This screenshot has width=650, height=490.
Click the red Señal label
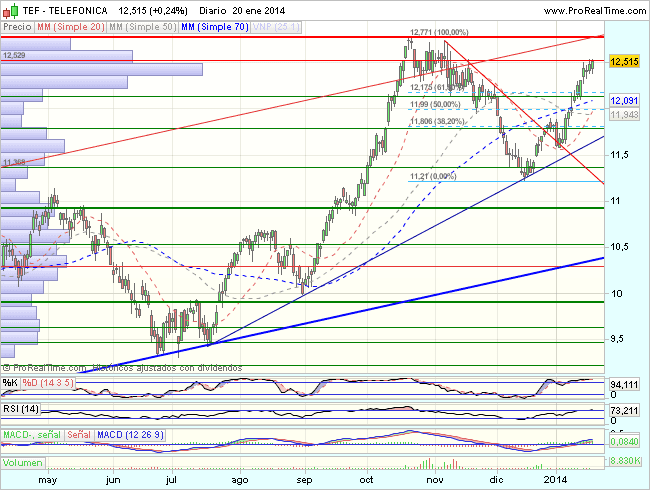coord(79,435)
